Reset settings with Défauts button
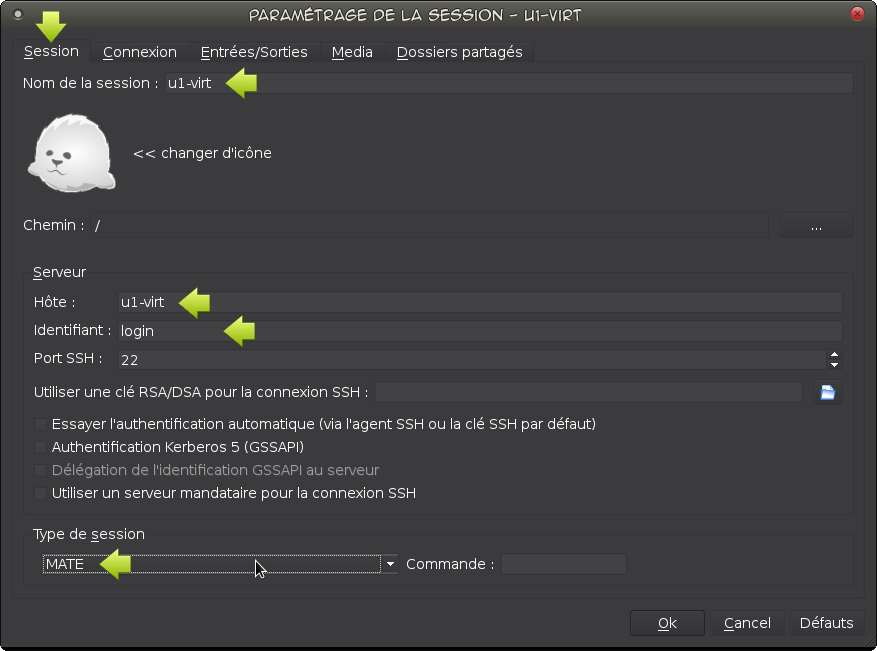Screen dimensions: 877x651 coord(826,623)
